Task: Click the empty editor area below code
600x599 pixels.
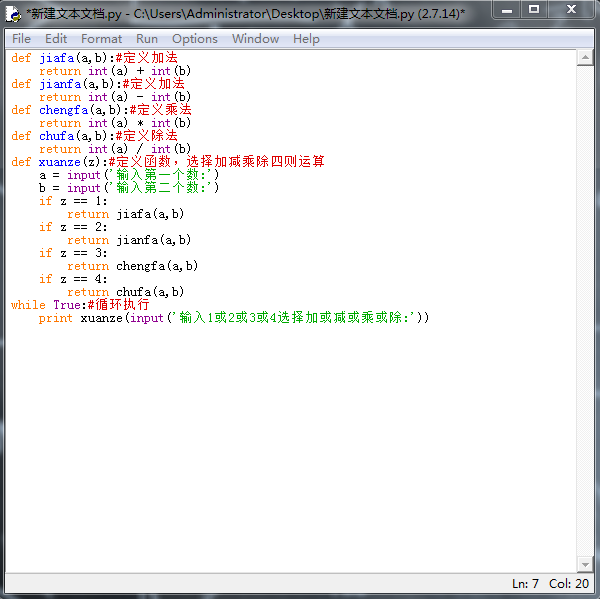Action: point(291,448)
